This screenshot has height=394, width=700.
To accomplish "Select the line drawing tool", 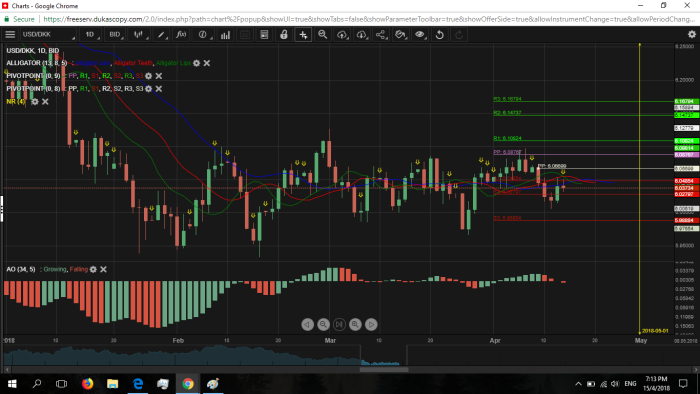I will click(161, 34).
